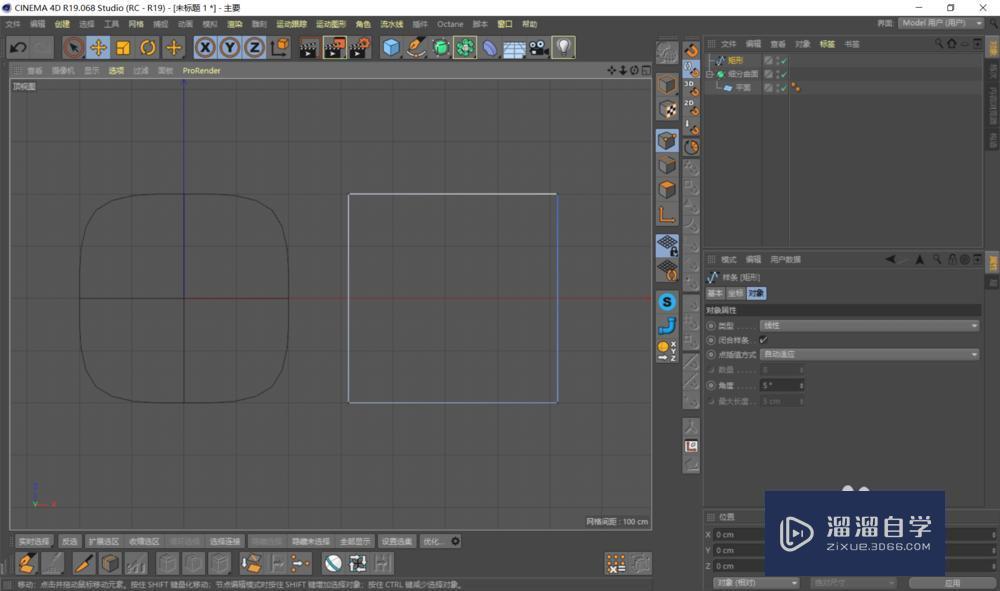Toggle the Y axis lock
The image size is (1000, 591).
click(x=230, y=47)
